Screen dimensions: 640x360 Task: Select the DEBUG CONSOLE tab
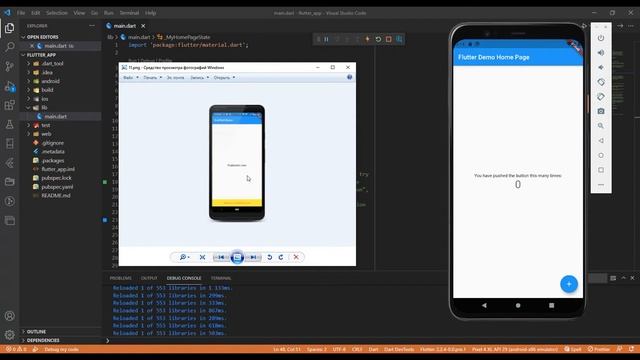(x=184, y=278)
